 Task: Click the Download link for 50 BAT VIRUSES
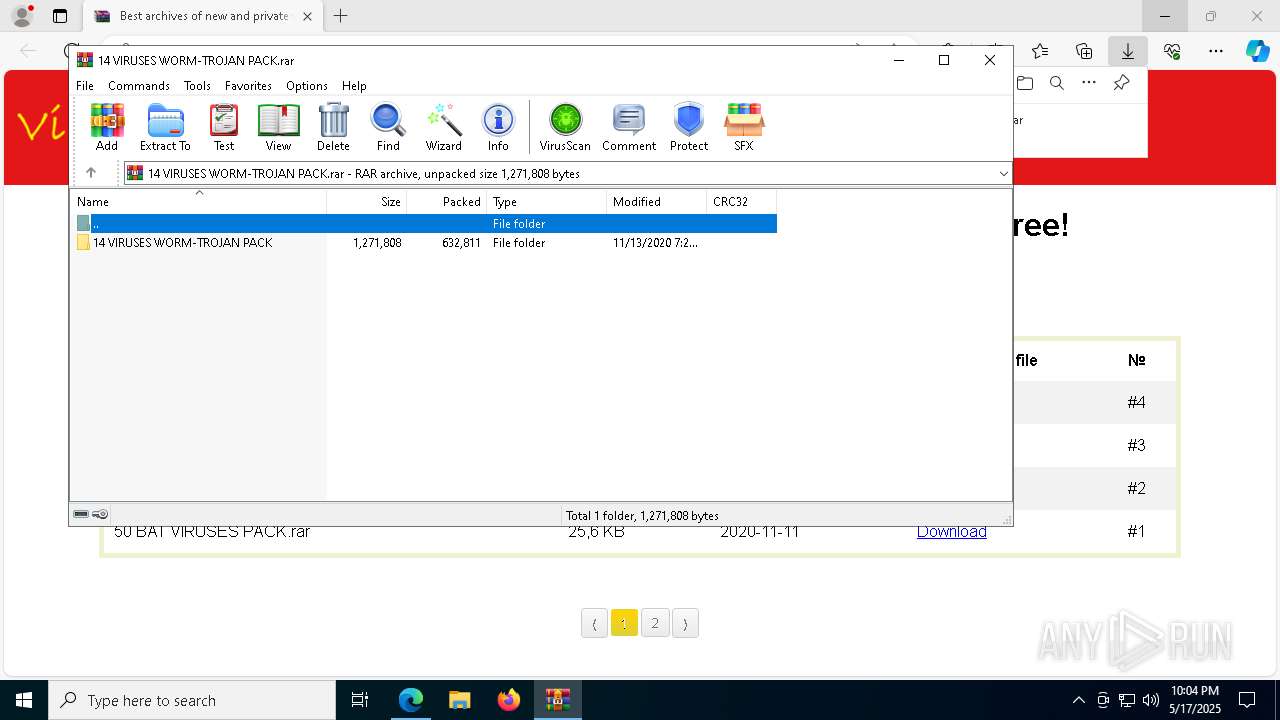tap(951, 531)
